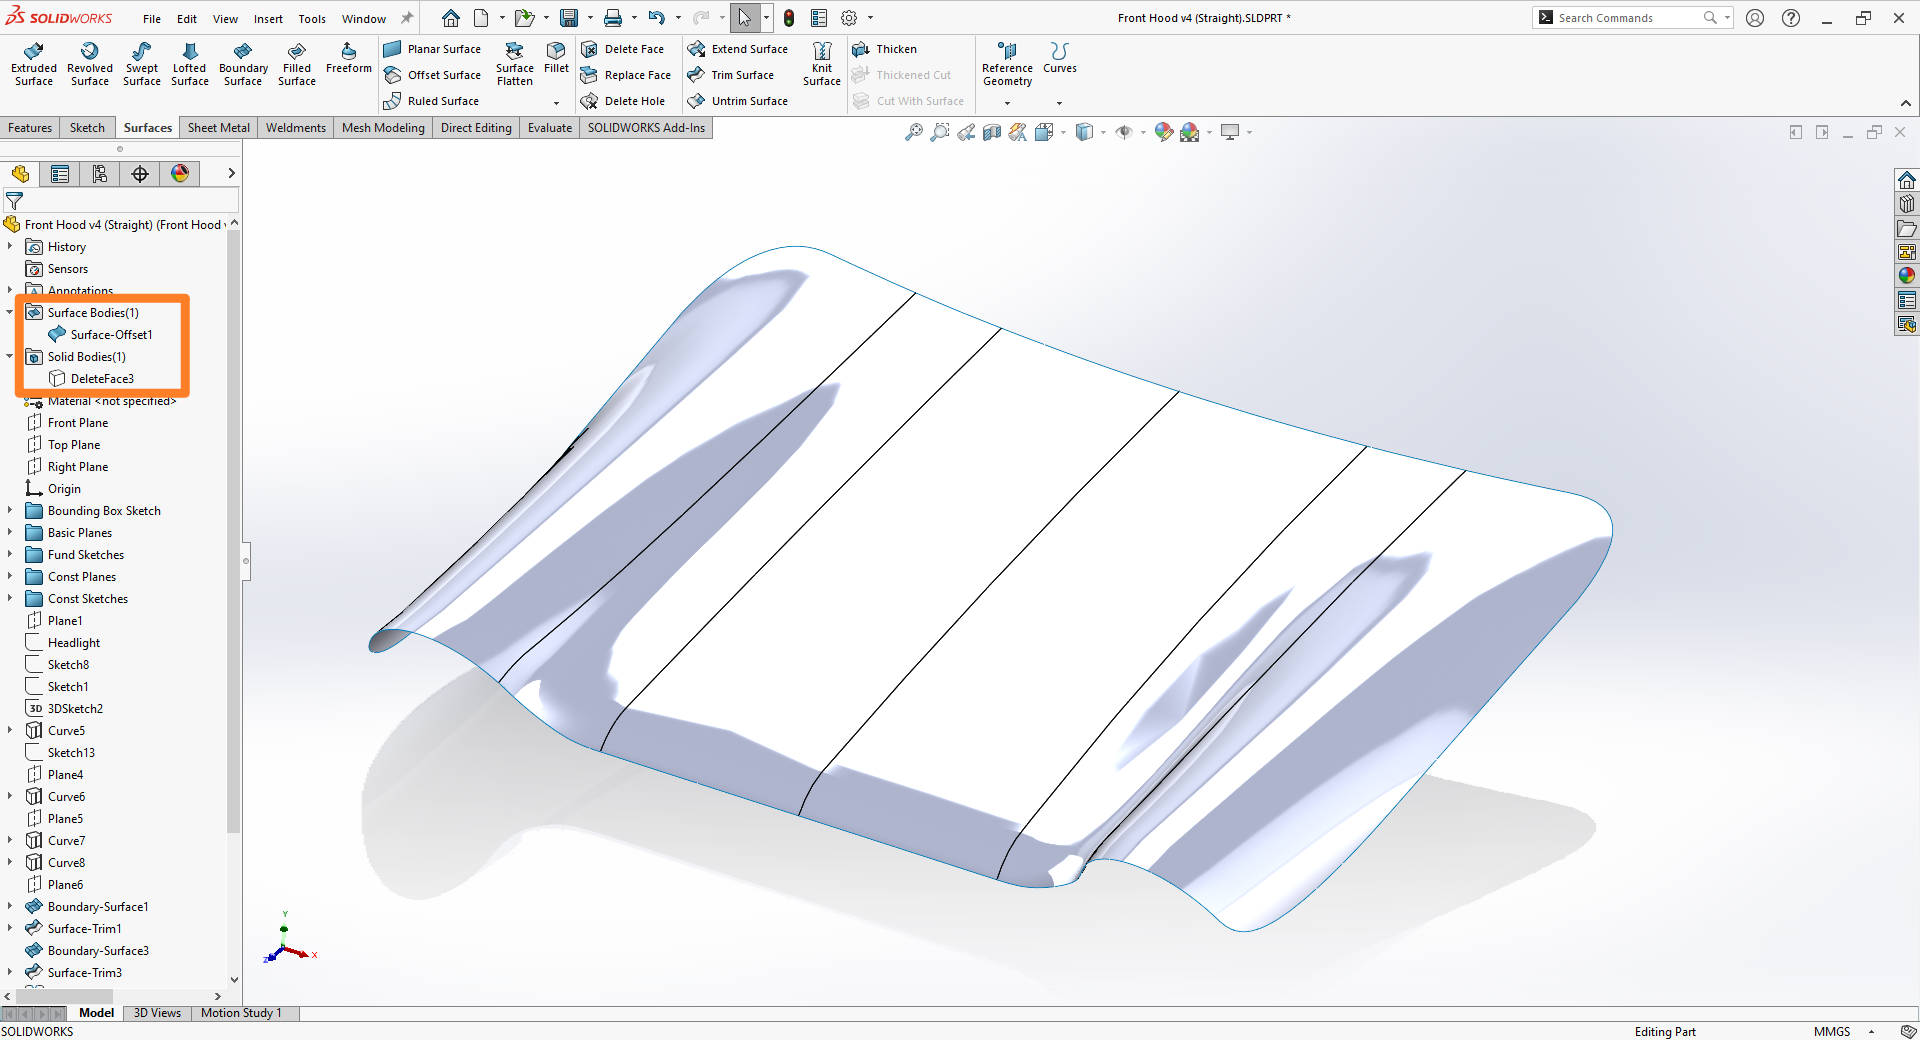1920x1040 pixels.
Task: Choose the Swept Surface tool
Action: point(141,64)
